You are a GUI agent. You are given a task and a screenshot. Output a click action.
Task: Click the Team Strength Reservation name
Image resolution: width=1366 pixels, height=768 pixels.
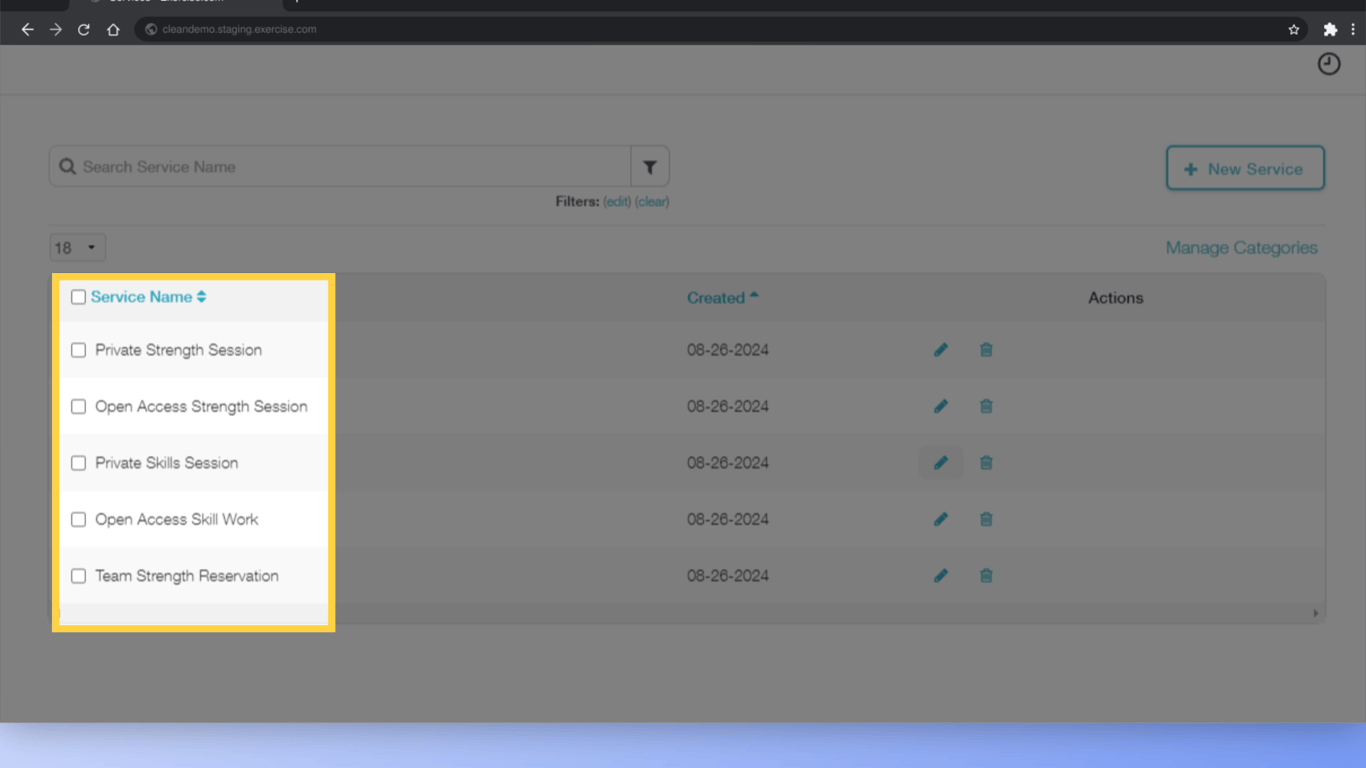(x=187, y=576)
